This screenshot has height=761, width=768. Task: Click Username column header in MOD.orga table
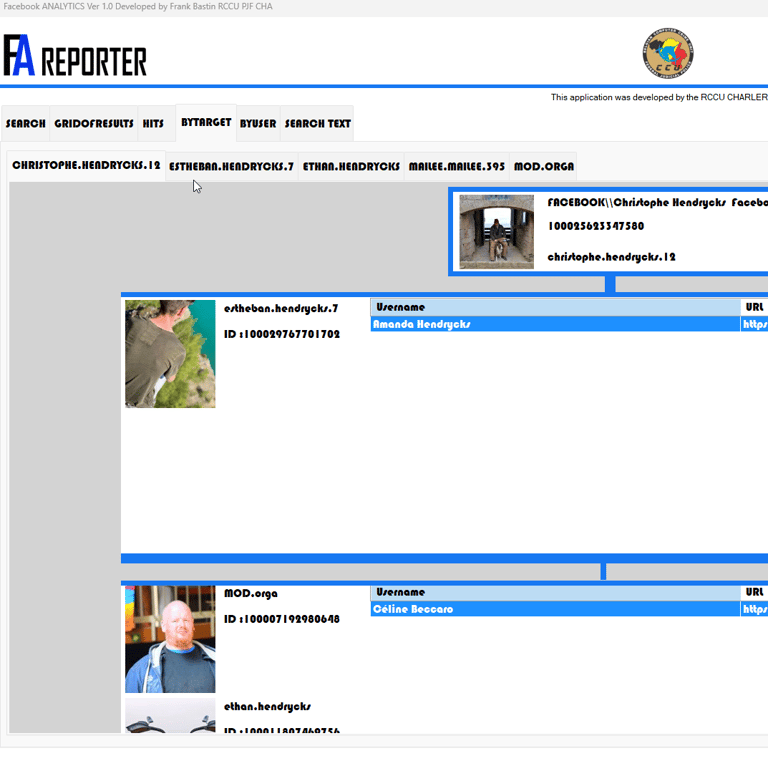tap(555, 593)
